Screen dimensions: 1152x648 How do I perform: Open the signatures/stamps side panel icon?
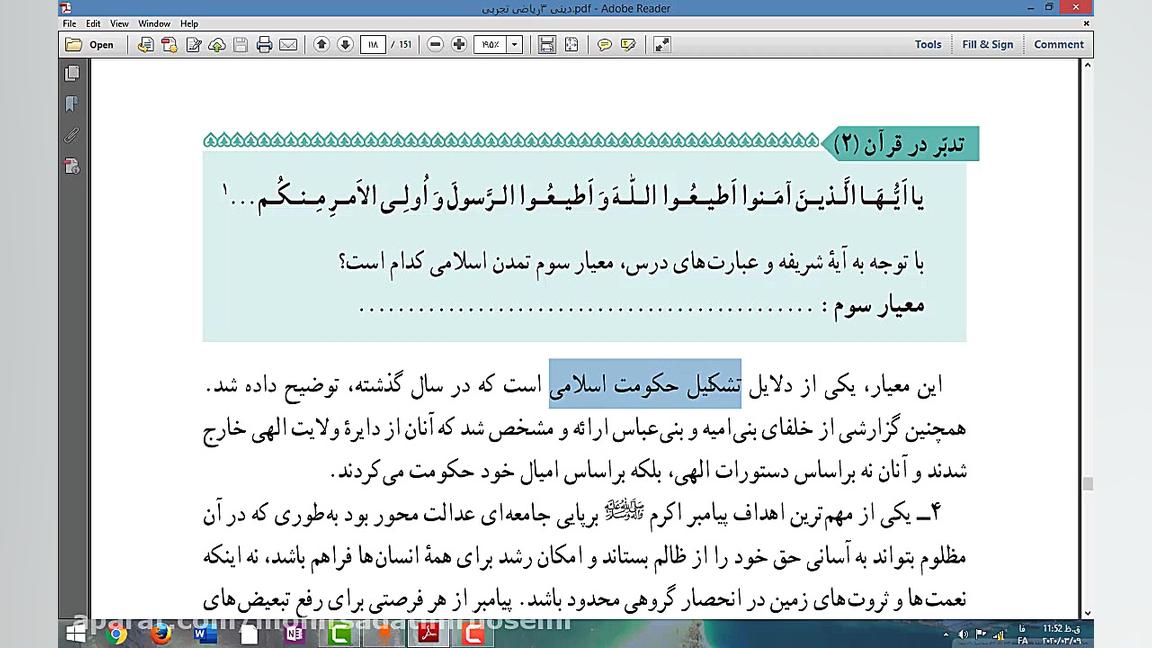coord(72,166)
